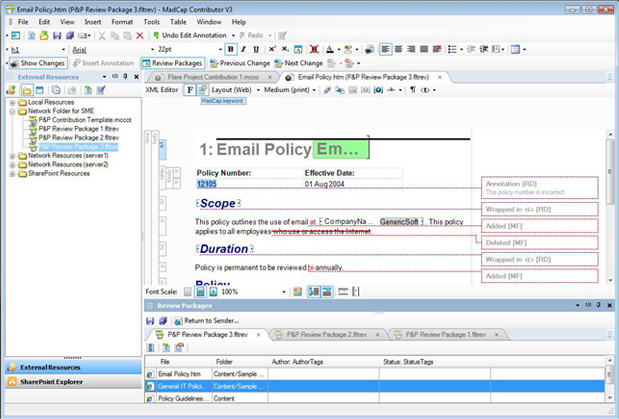Viewport: 619px width, 419px height.
Task: Click the bulleted list icon
Action: tap(452, 49)
